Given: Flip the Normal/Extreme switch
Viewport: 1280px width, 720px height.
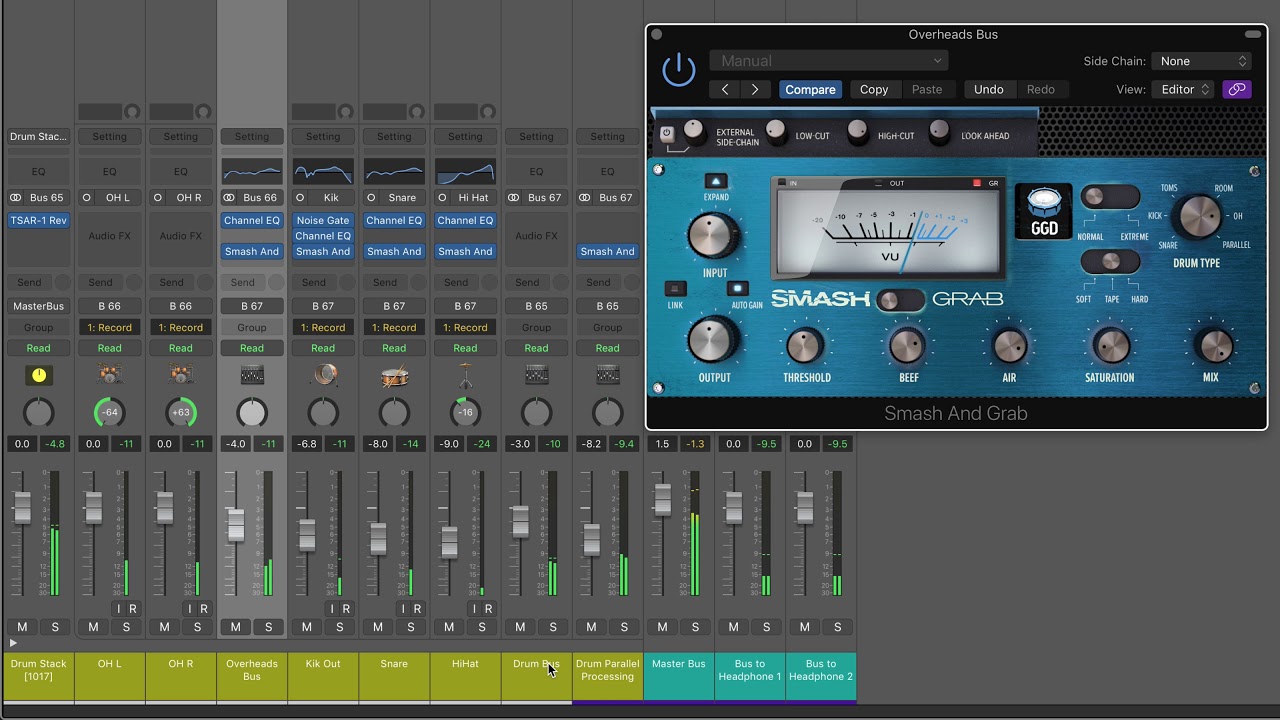Looking at the screenshot, I should point(1109,197).
